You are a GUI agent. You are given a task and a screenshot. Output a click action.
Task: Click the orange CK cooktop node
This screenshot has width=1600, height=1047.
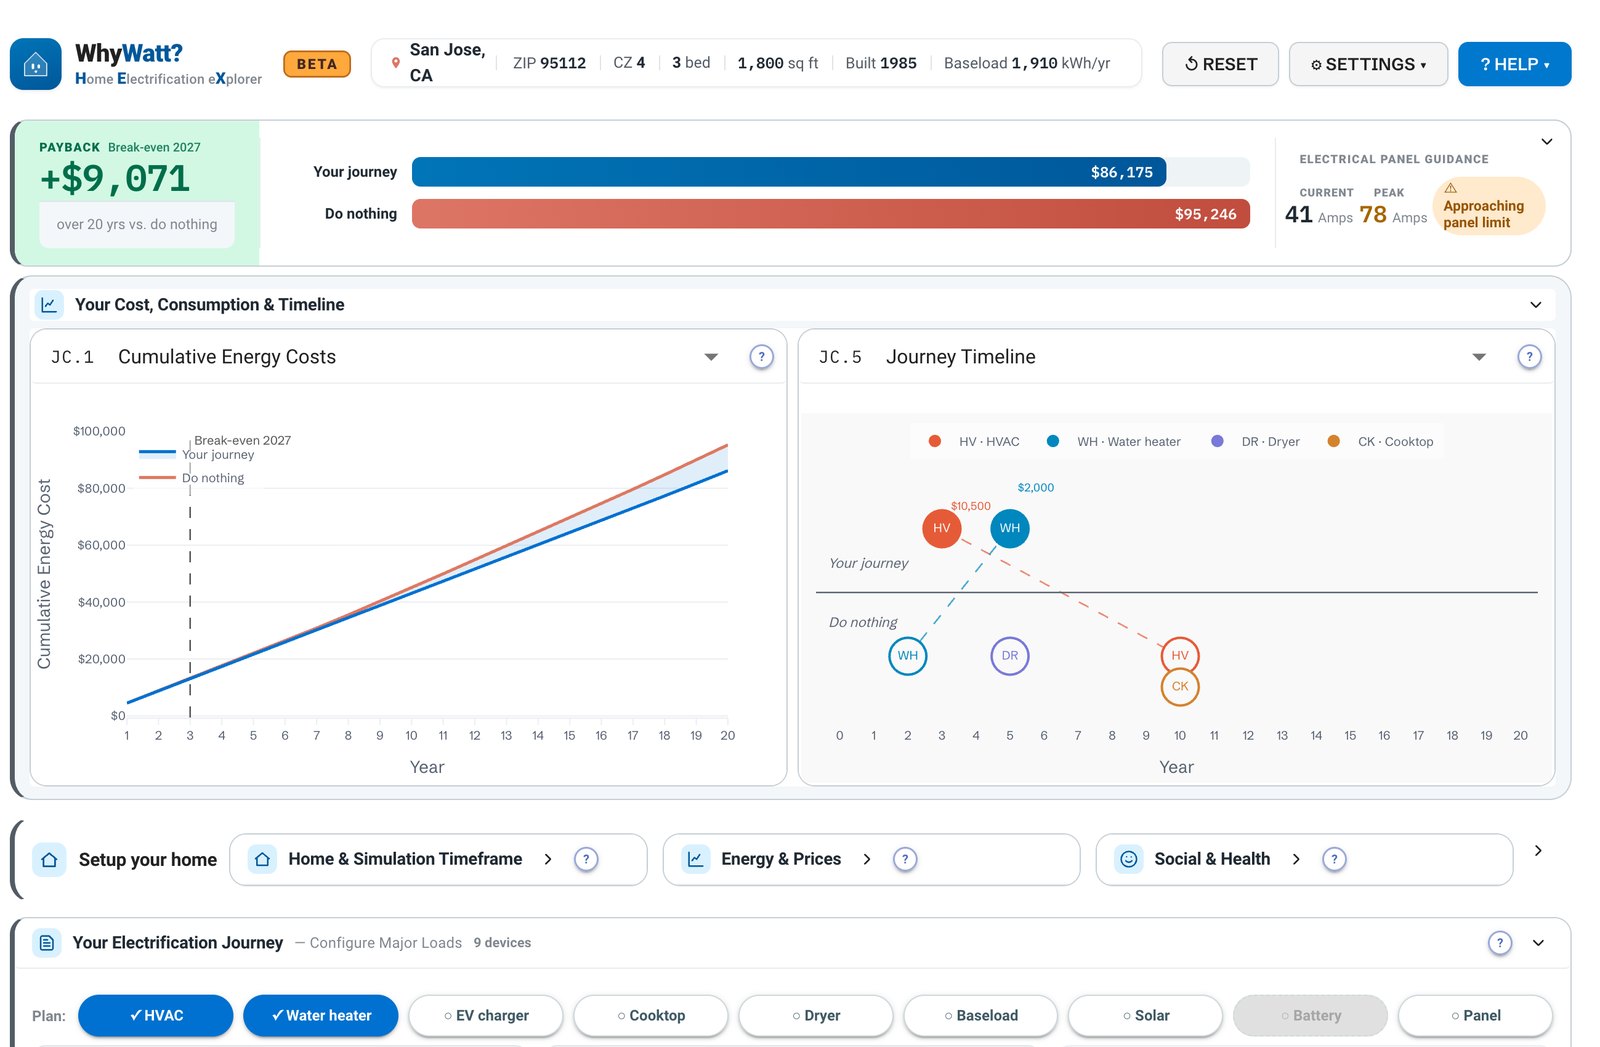pos(1180,686)
